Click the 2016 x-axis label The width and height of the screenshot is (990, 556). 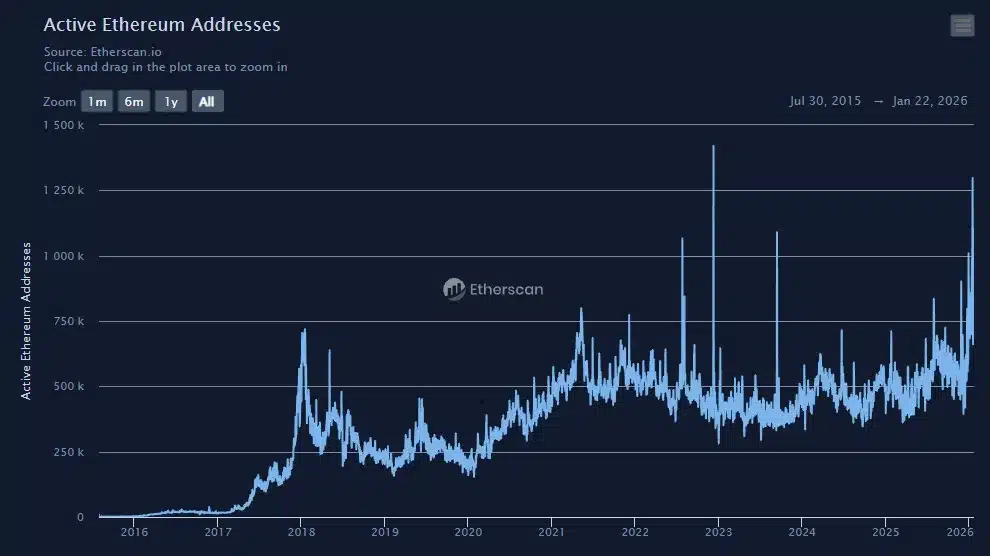[x=134, y=532]
